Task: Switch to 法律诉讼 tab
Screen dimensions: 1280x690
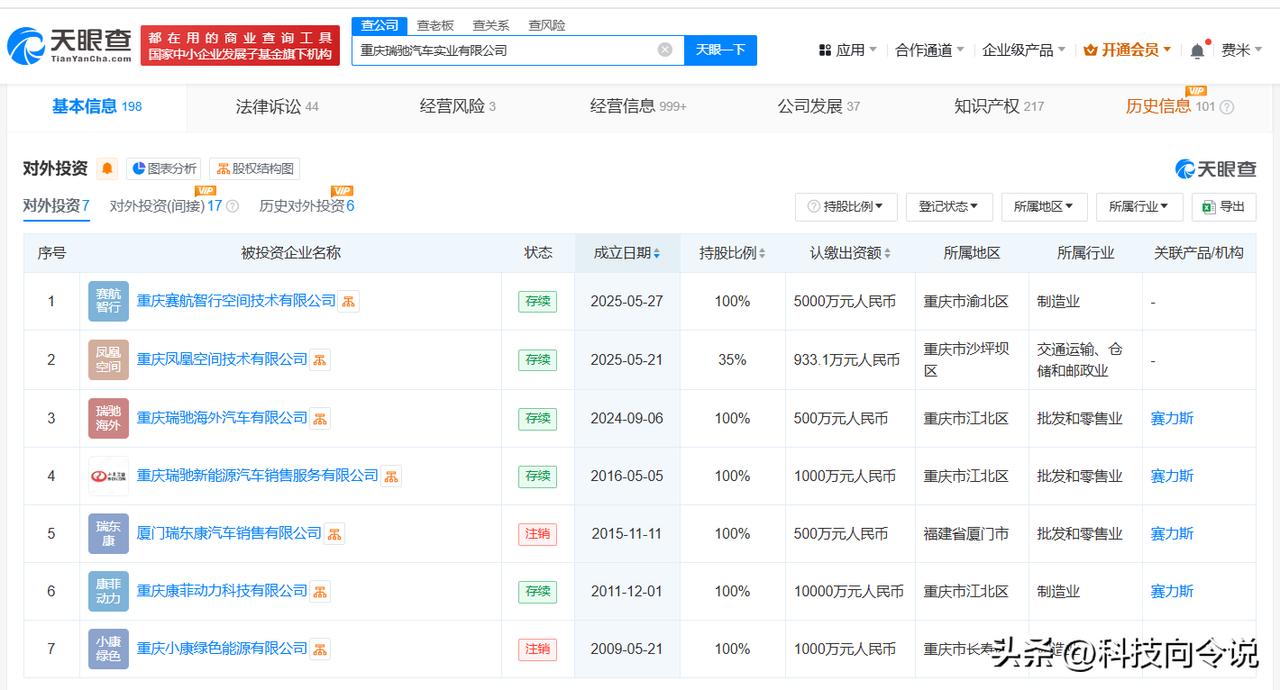Action: coord(277,106)
